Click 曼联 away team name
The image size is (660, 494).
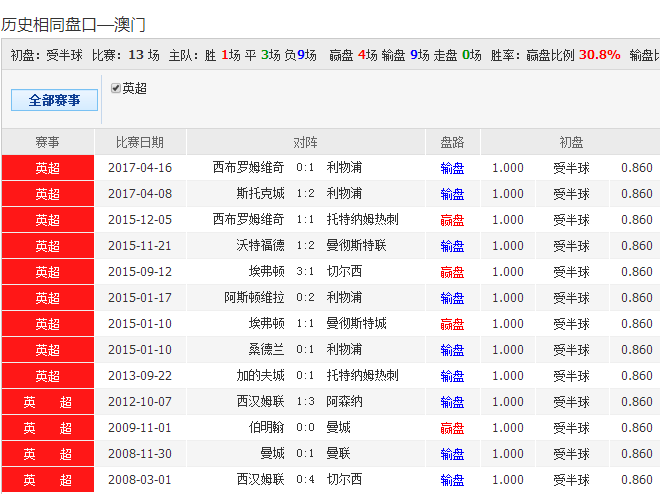click(338, 454)
